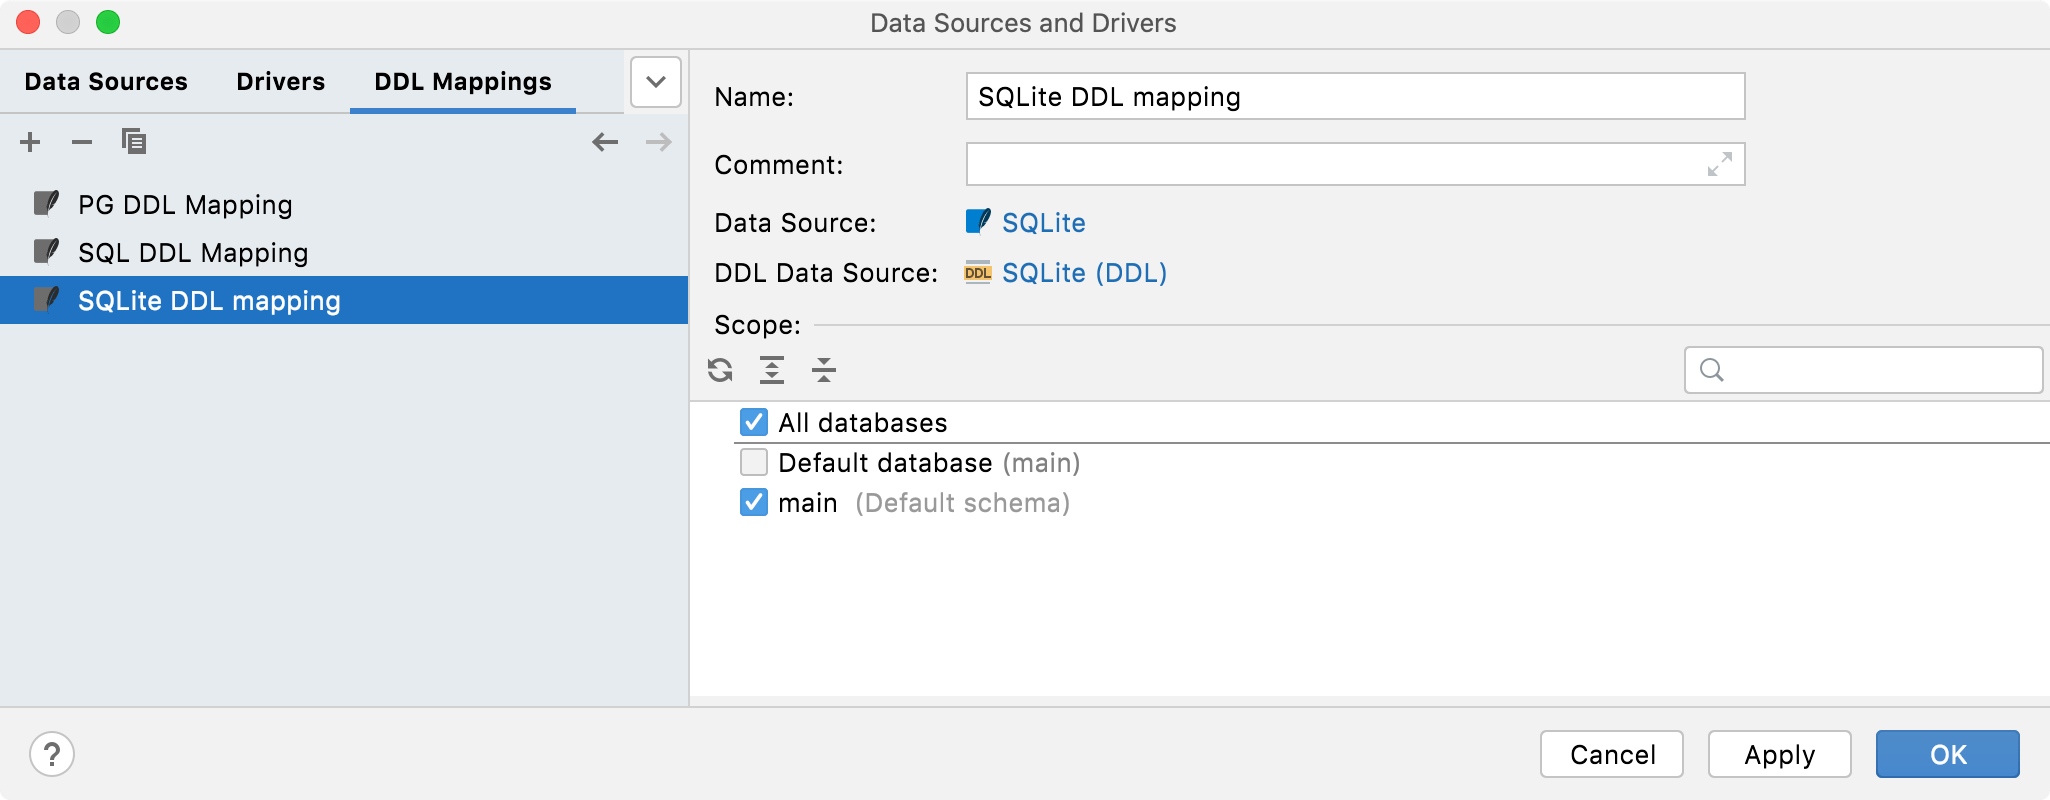This screenshot has width=2050, height=800.
Task: Remove the selected DDL mapping
Action: click(82, 142)
